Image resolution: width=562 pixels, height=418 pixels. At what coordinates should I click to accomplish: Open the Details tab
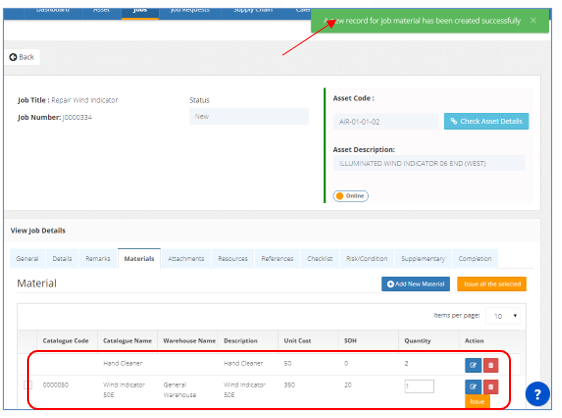pyautogui.click(x=62, y=258)
